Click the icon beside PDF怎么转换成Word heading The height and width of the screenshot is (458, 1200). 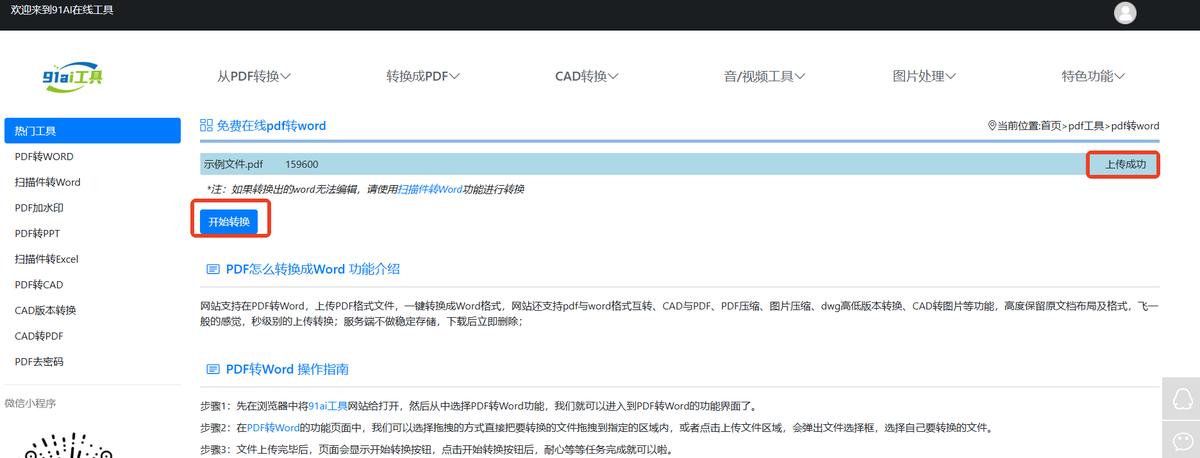click(x=212, y=270)
